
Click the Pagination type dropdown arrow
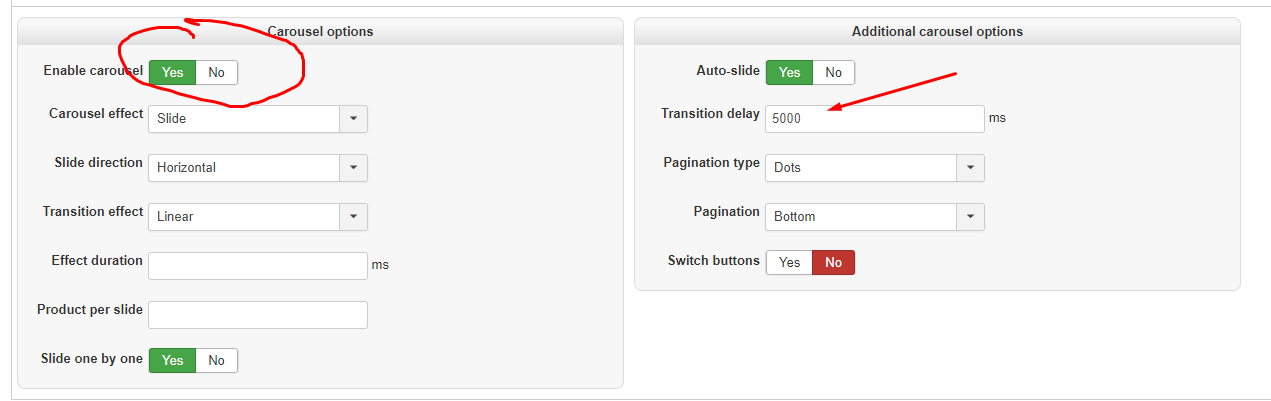pos(971,167)
